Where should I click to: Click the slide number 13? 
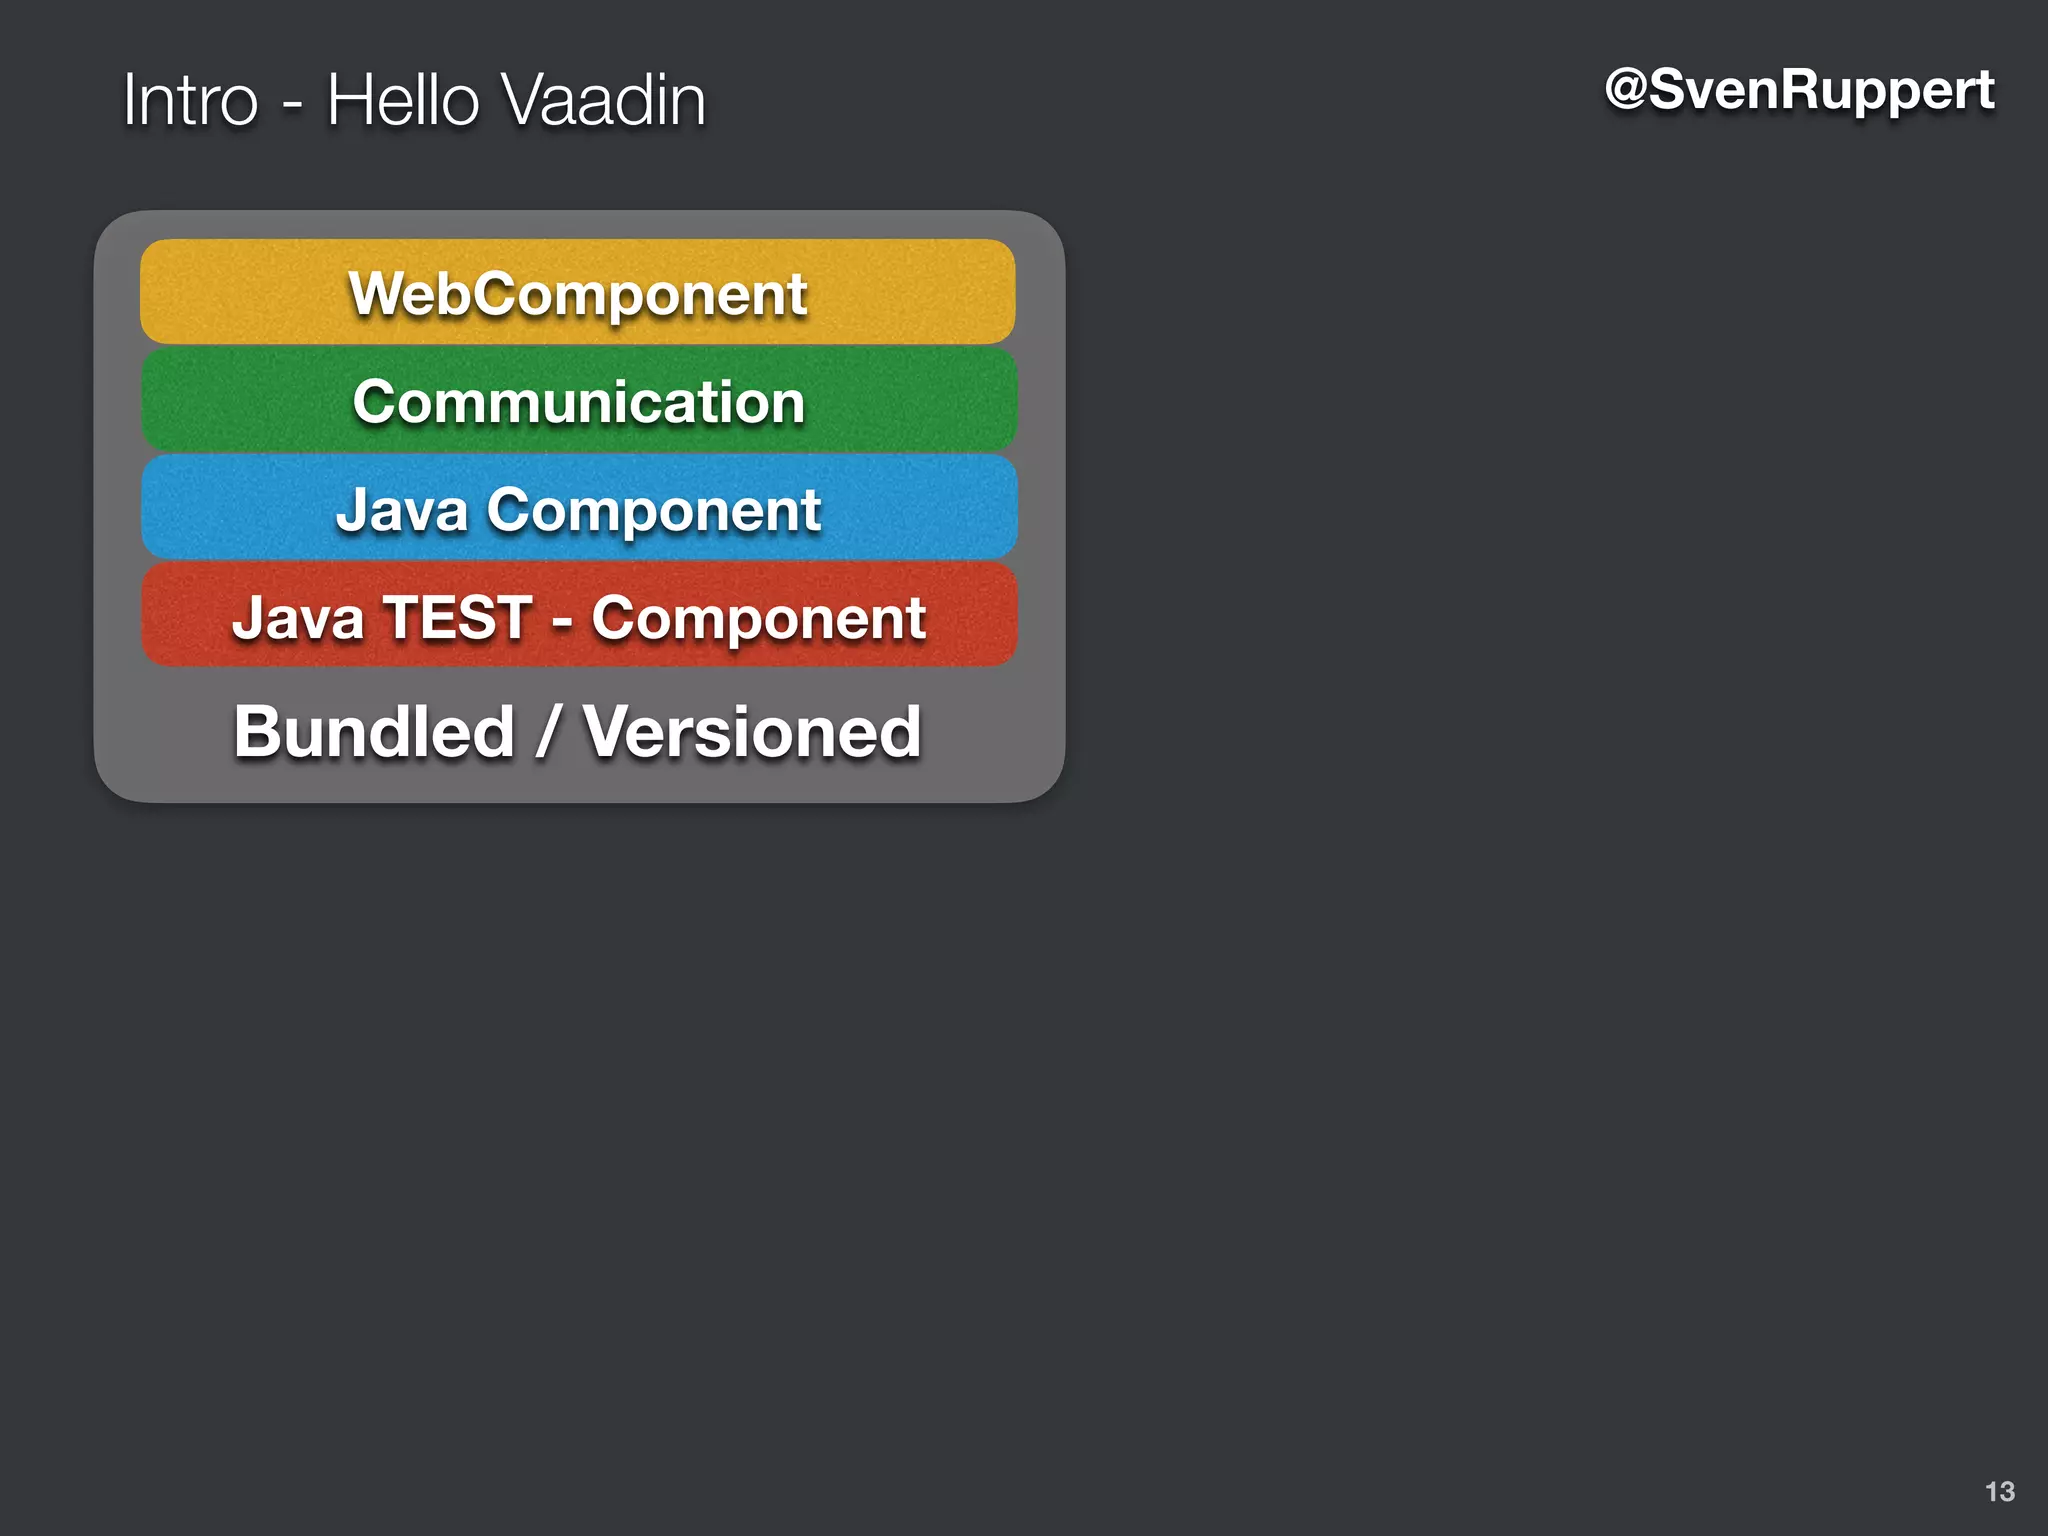(1999, 1491)
